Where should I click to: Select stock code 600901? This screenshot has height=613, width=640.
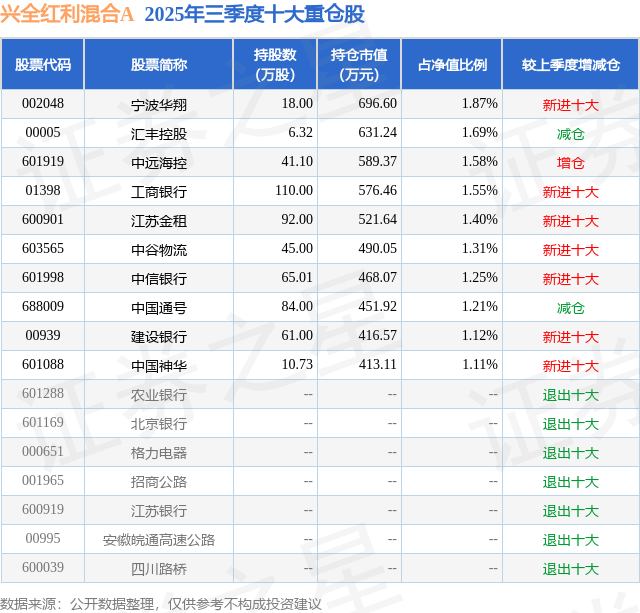[43, 220]
